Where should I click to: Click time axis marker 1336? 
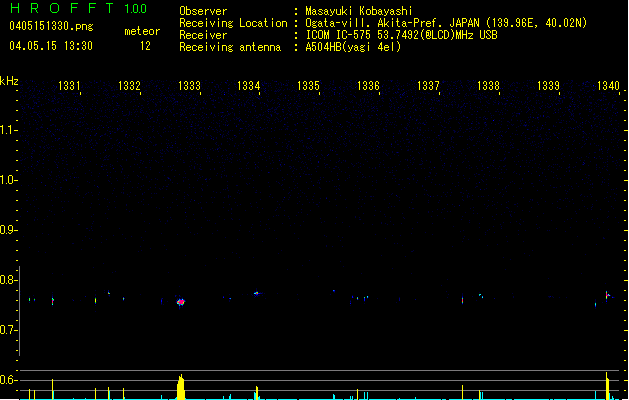tap(368, 86)
